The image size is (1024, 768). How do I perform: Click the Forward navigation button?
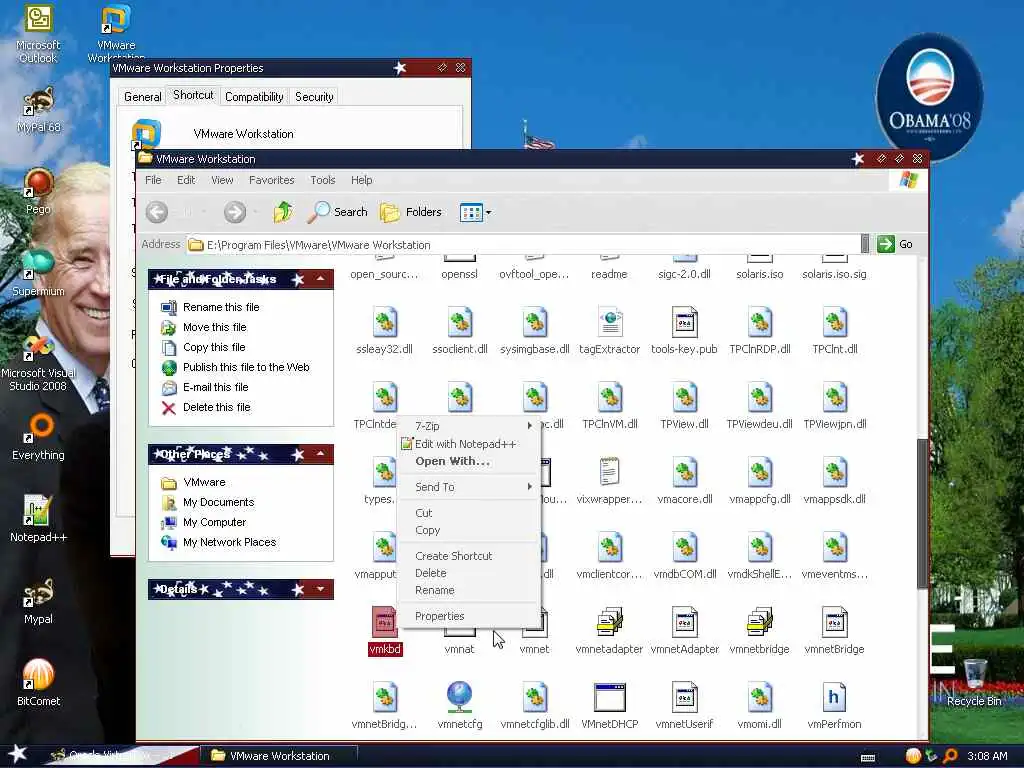click(x=235, y=212)
